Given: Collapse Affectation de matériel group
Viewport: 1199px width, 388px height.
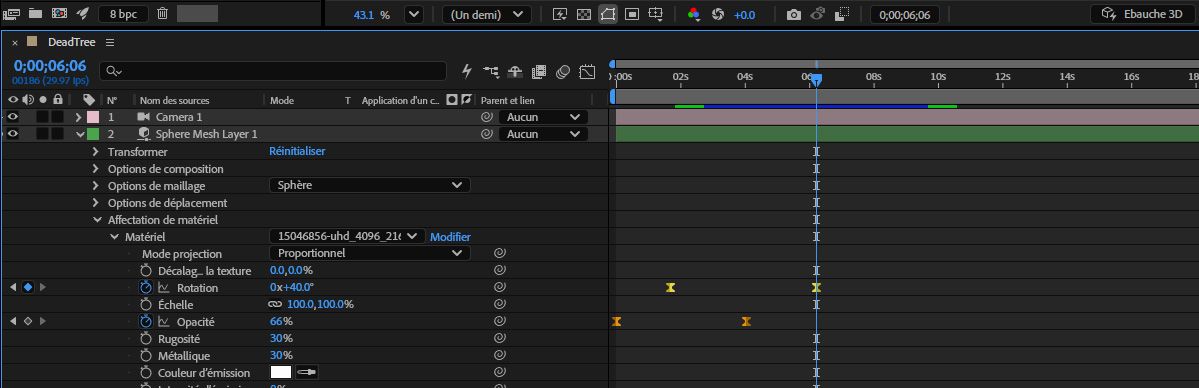Looking at the screenshot, I should [x=97, y=220].
